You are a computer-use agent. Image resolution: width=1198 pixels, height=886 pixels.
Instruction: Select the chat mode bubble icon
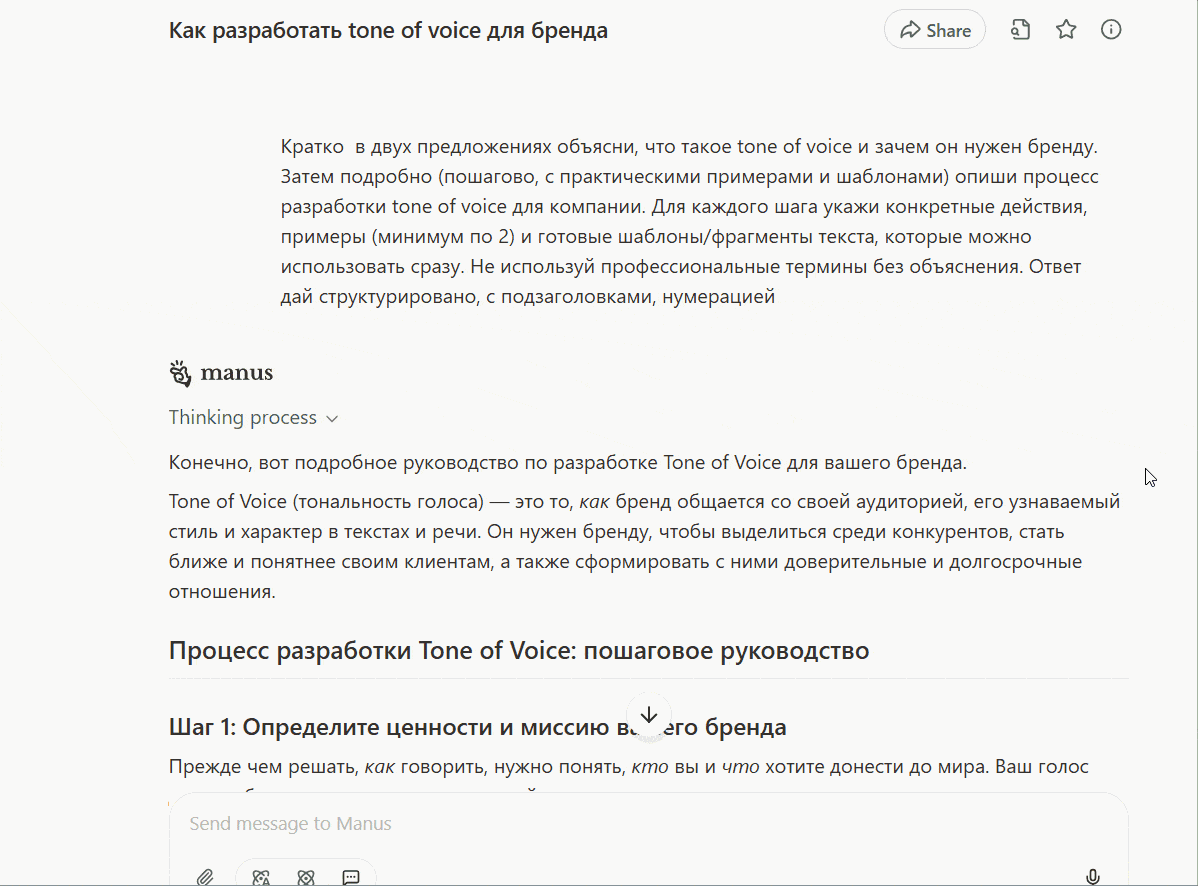point(351,877)
